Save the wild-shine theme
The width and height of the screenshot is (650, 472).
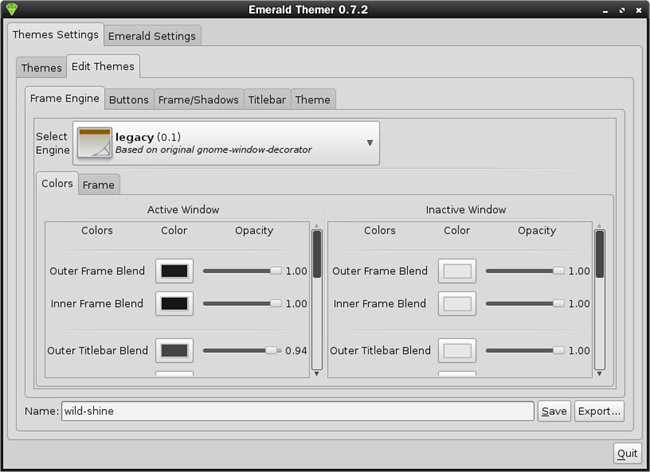click(x=554, y=411)
